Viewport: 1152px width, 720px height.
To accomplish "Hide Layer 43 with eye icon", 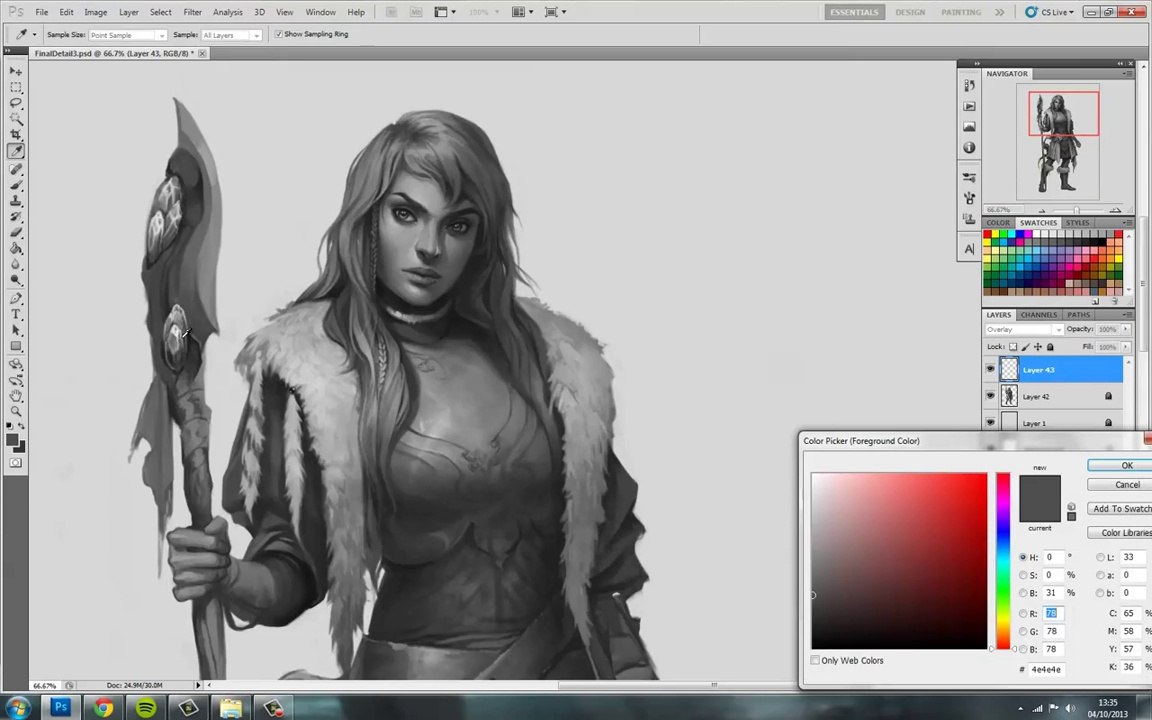I will [990, 370].
